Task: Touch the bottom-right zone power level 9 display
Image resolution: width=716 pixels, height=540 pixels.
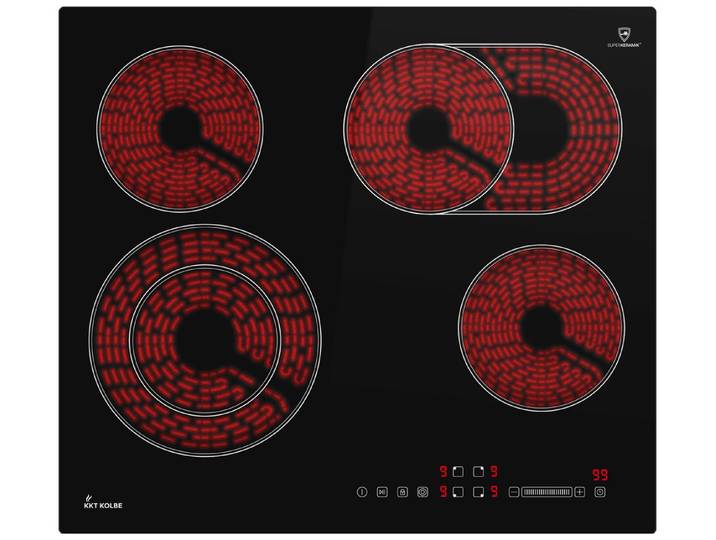Action: [x=494, y=492]
